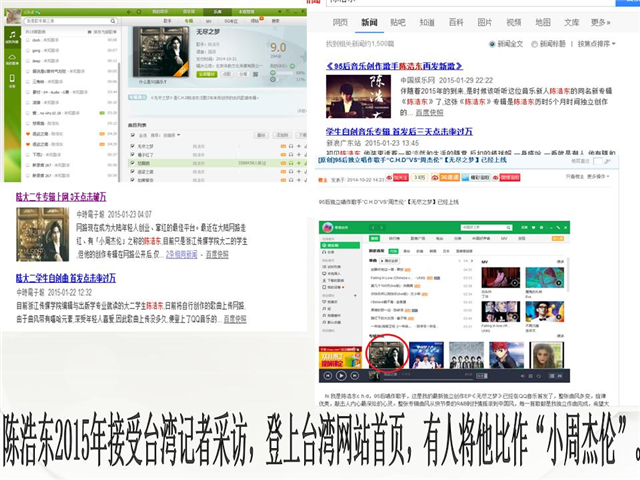640x480 pixels.
Task: Click the refresh icon in the music player title bar
Action: pos(139,12)
